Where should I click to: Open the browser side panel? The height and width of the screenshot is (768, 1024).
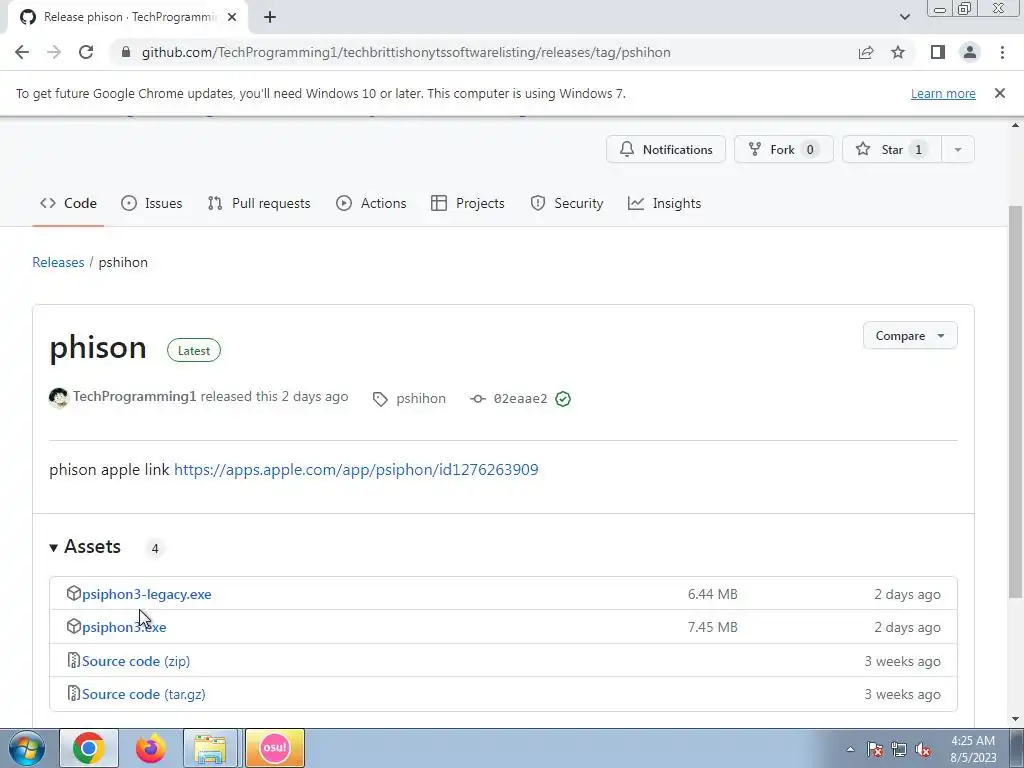(938, 52)
